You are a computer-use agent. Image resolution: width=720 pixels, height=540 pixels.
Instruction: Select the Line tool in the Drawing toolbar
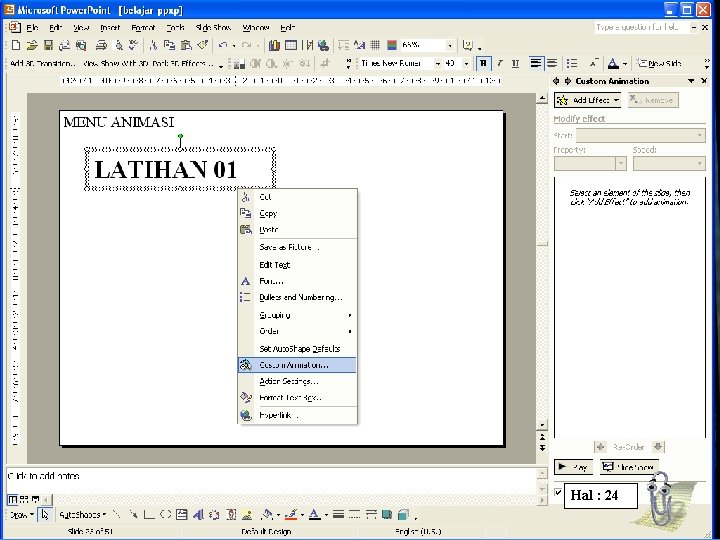pos(117,515)
